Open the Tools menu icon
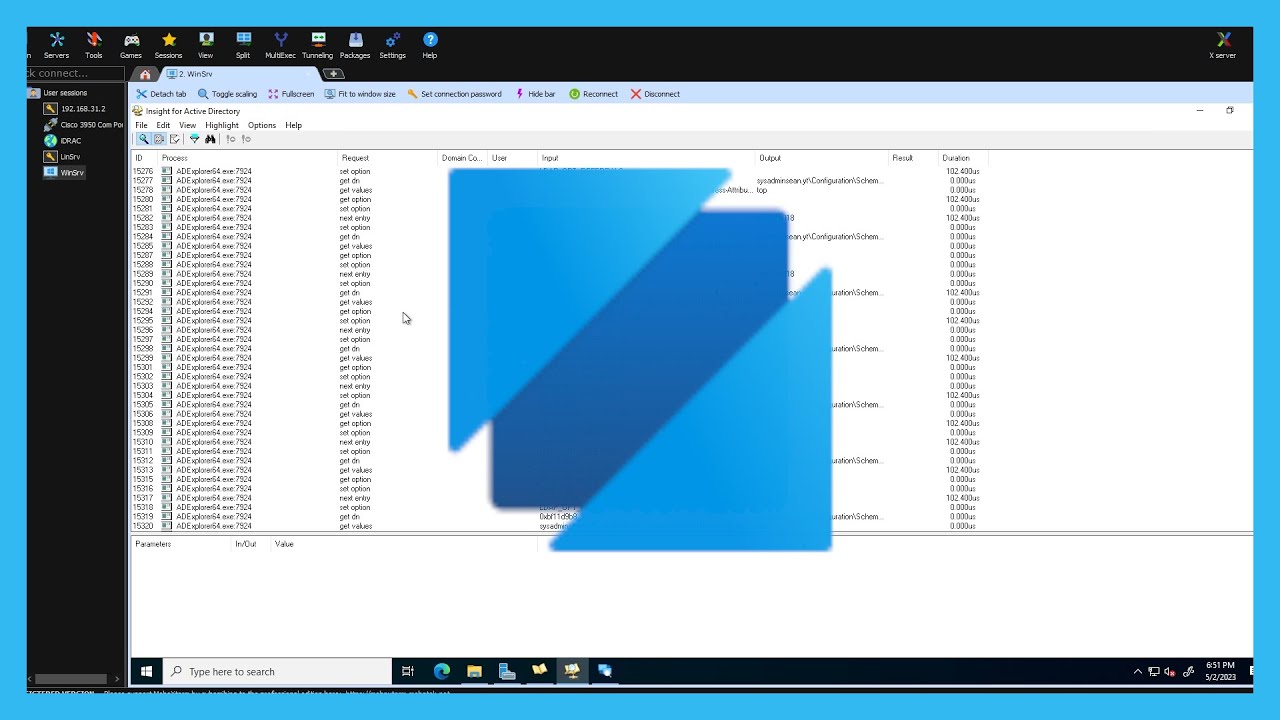The image size is (1280, 720). (x=94, y=45)
